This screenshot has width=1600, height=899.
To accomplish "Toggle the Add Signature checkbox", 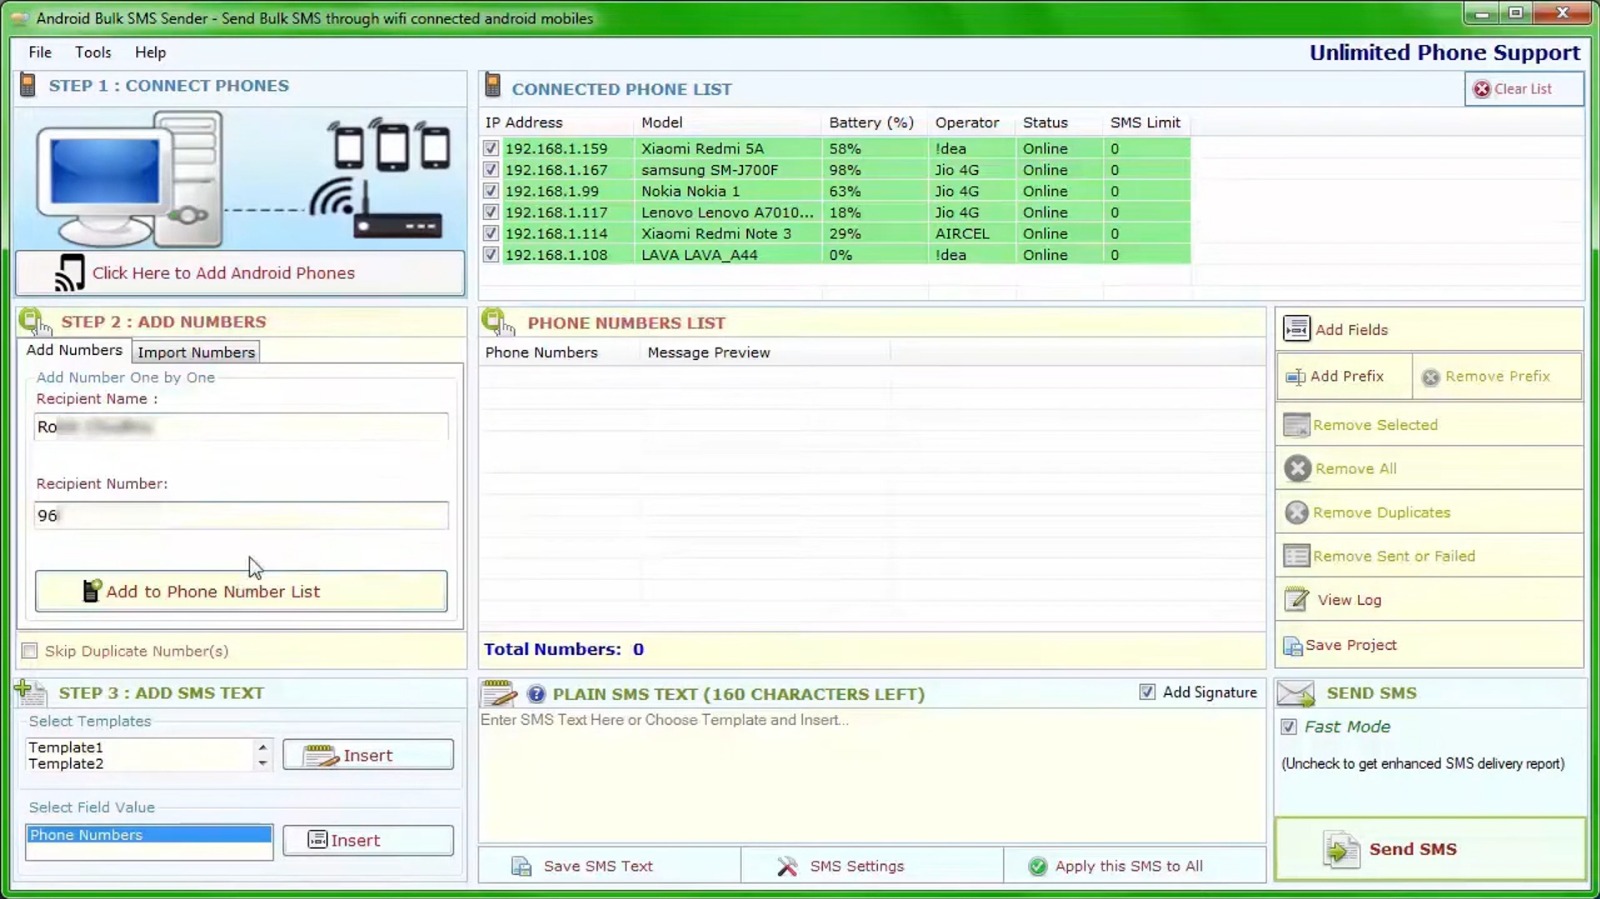I will (x=1147, y=692).
